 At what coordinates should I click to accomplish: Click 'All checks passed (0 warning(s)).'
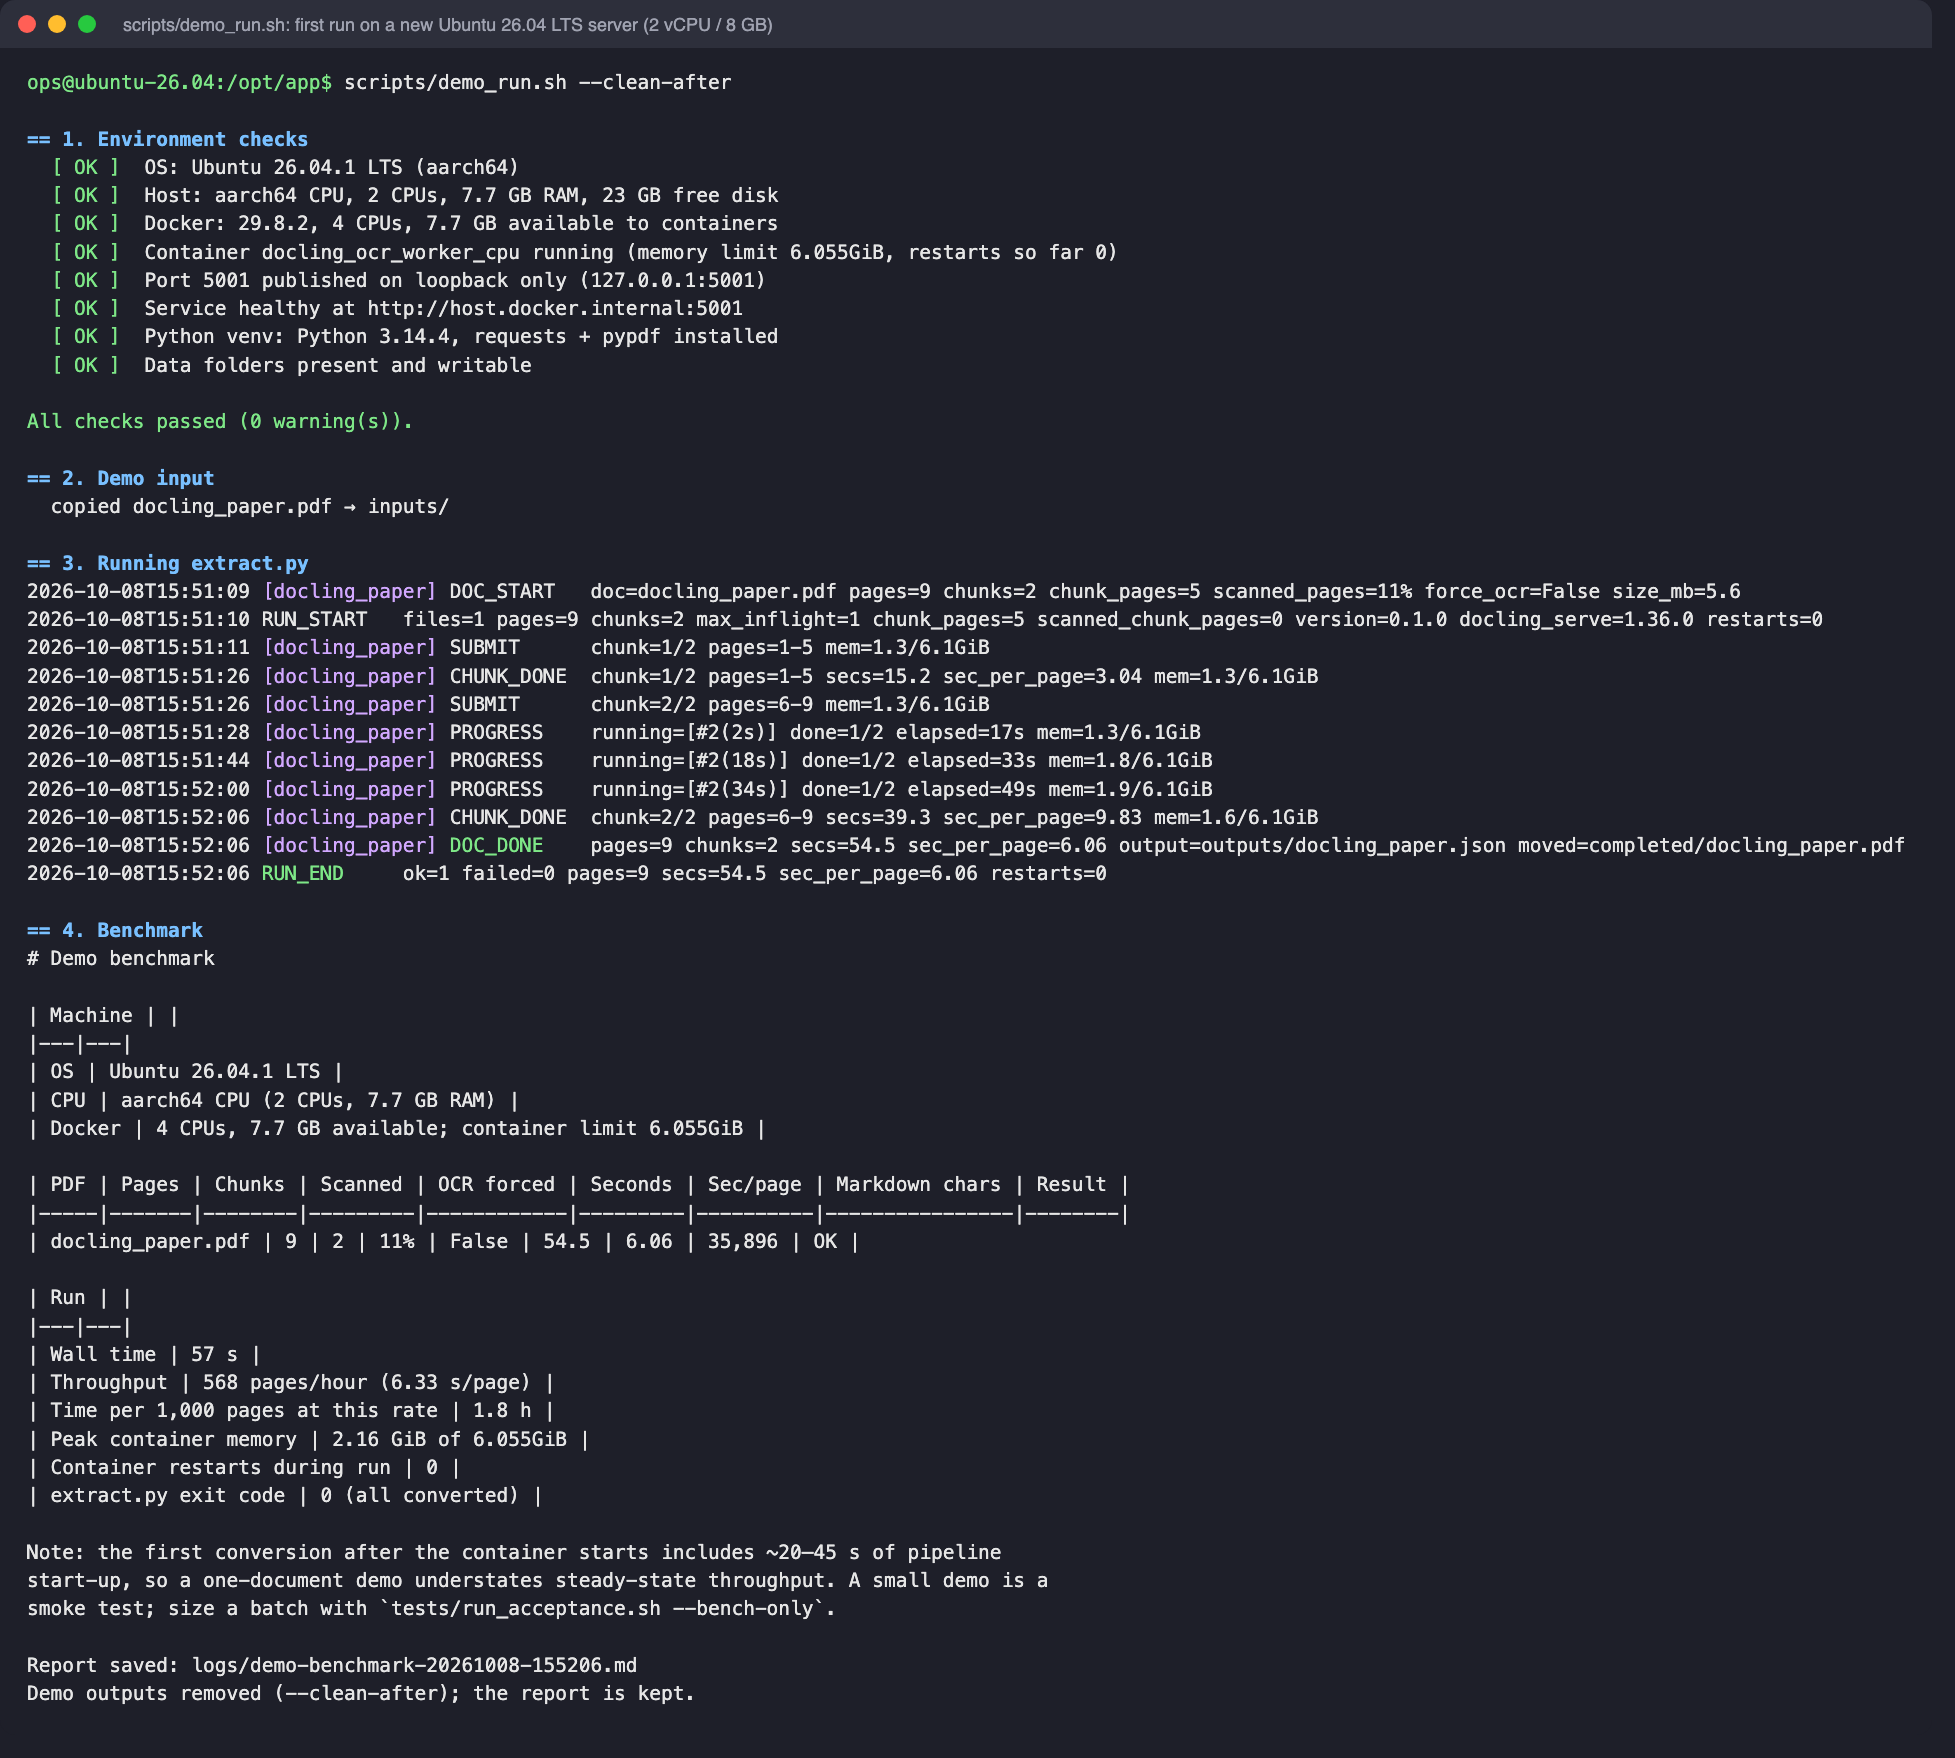[220, 421]
